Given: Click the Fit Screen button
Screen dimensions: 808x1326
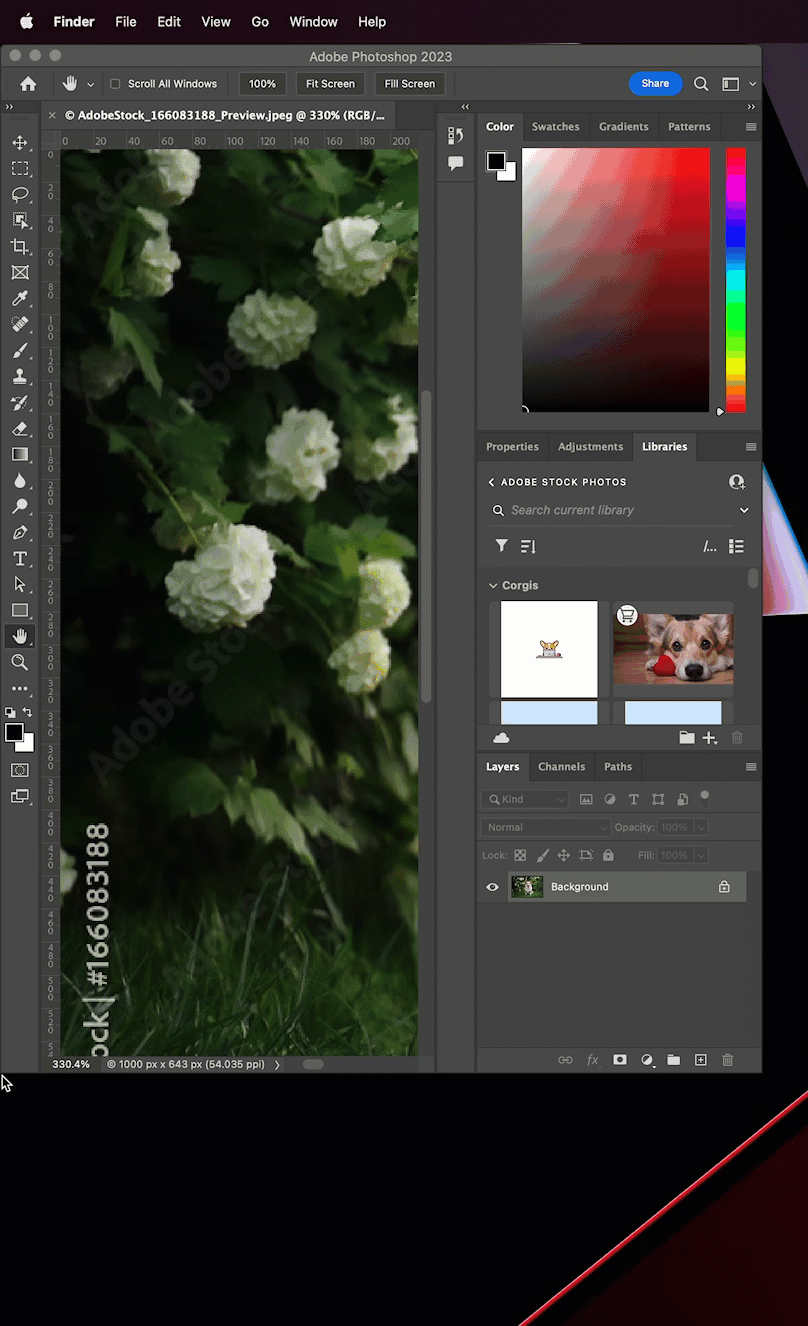Looking at the screenshot, I should click(x=330, y=84).
